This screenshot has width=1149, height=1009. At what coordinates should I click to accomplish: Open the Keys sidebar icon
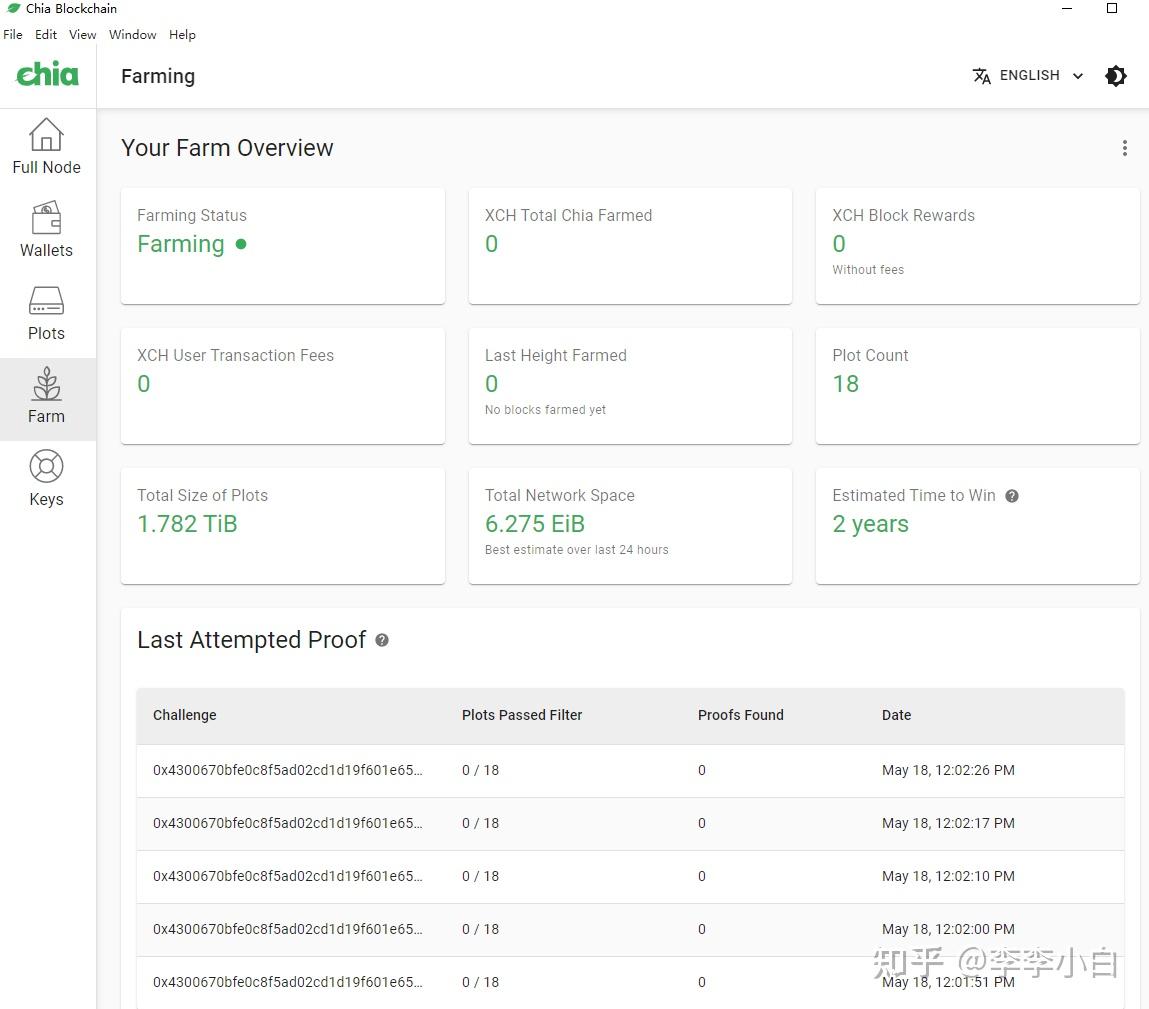pyautogui.click(x=46, y=467)
